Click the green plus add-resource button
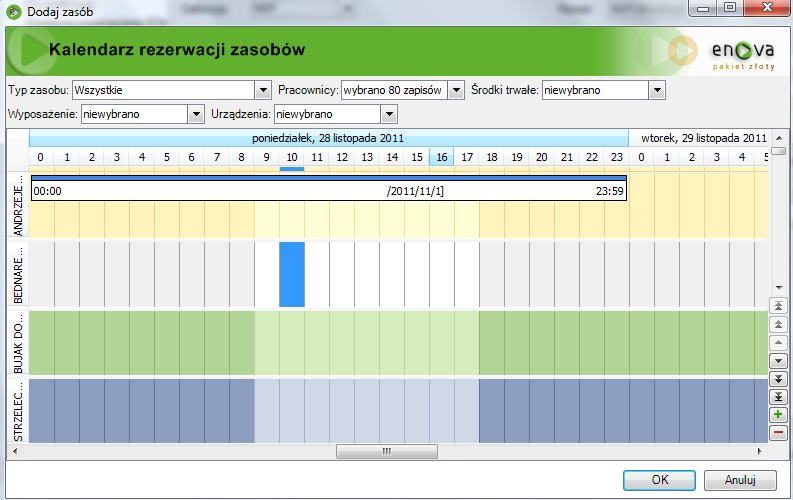Image resolution: width=793 pixels, height=500 pixels. tap(778, 415)
